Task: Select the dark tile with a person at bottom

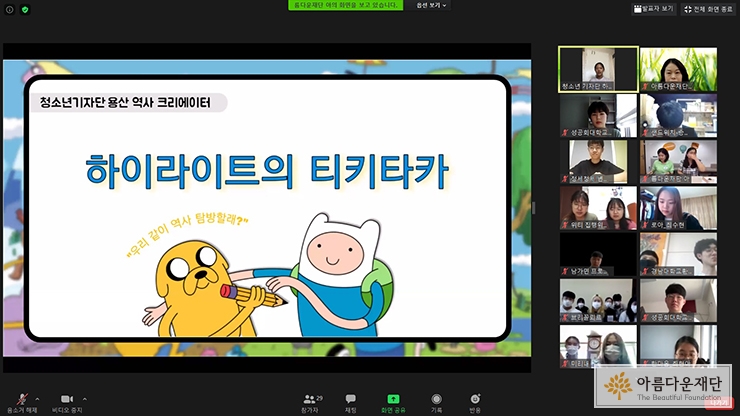Action: [x=598, y=254]
